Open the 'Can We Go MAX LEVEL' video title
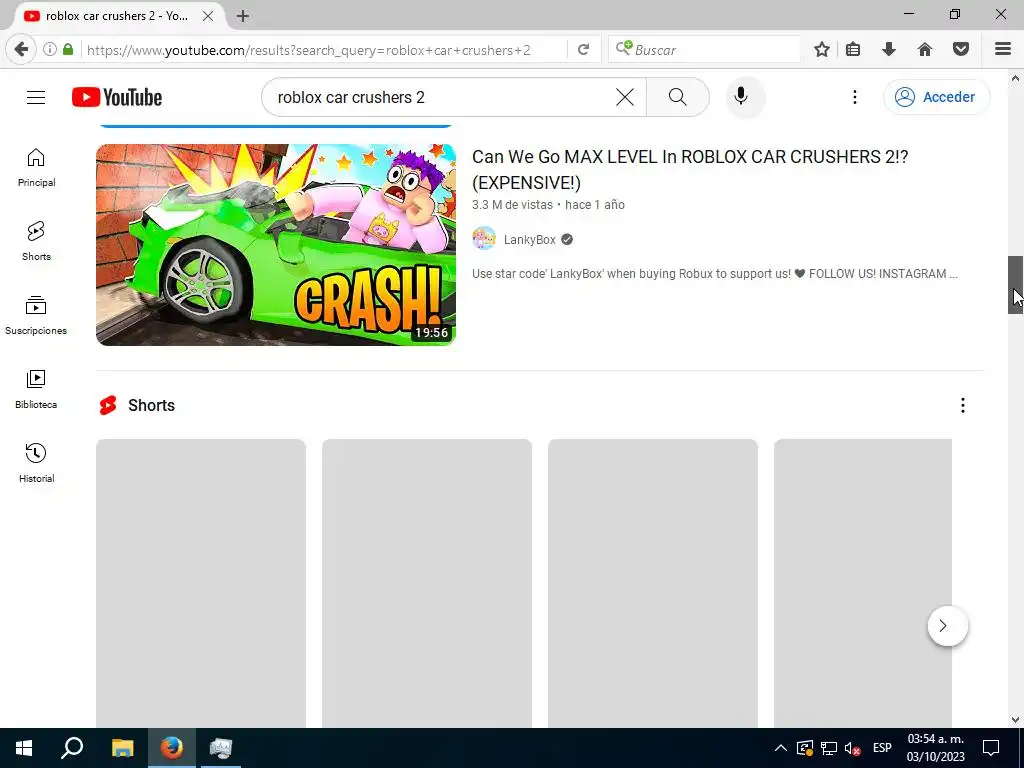Viewport: 1024px width, 768px height. click(x=690, y=170)
